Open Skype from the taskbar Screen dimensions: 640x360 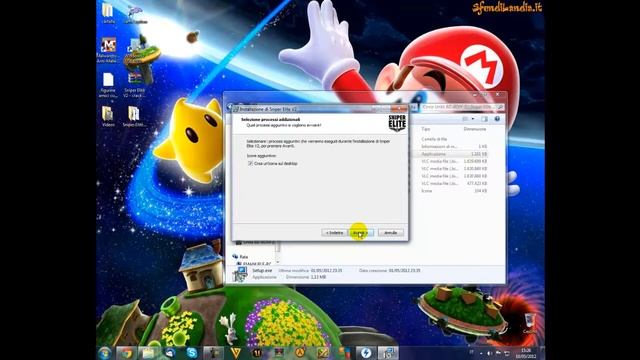[191, 353]
